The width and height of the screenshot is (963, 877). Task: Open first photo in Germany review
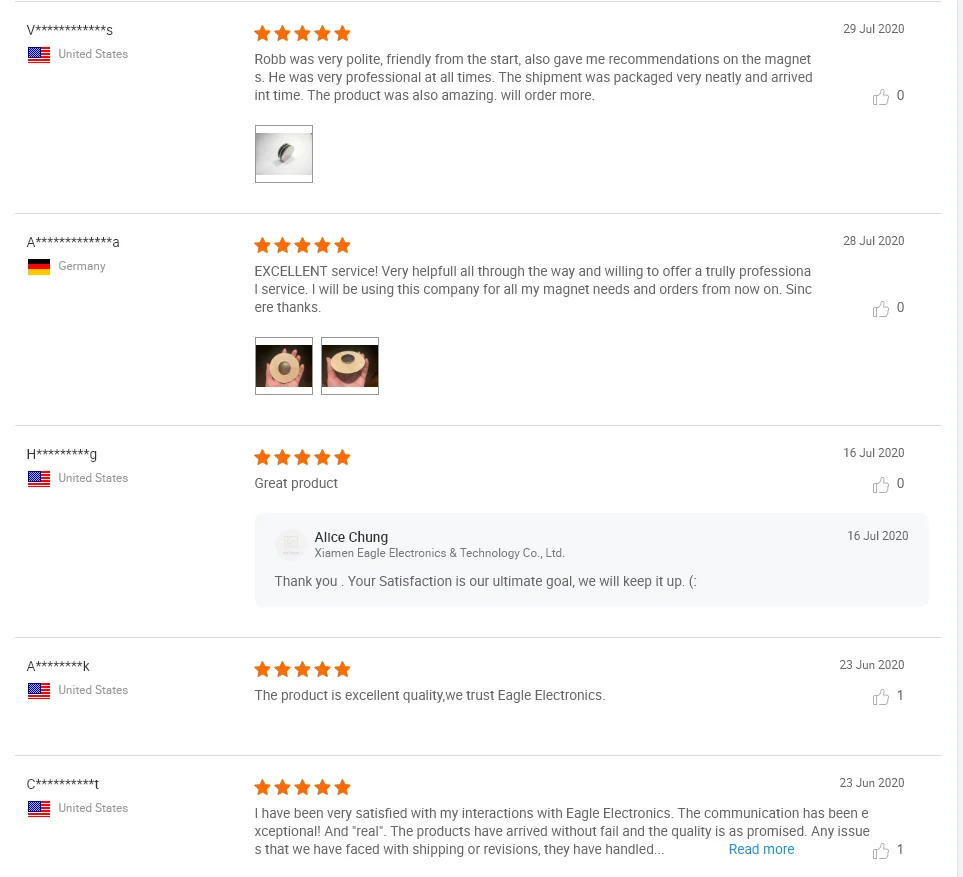(284, 366)
